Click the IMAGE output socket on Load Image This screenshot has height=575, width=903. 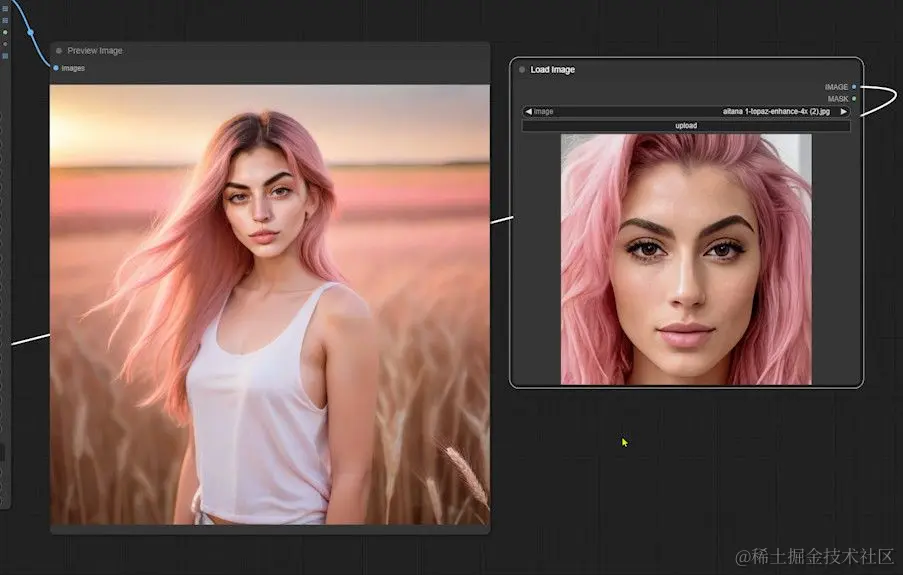[854, 87]
